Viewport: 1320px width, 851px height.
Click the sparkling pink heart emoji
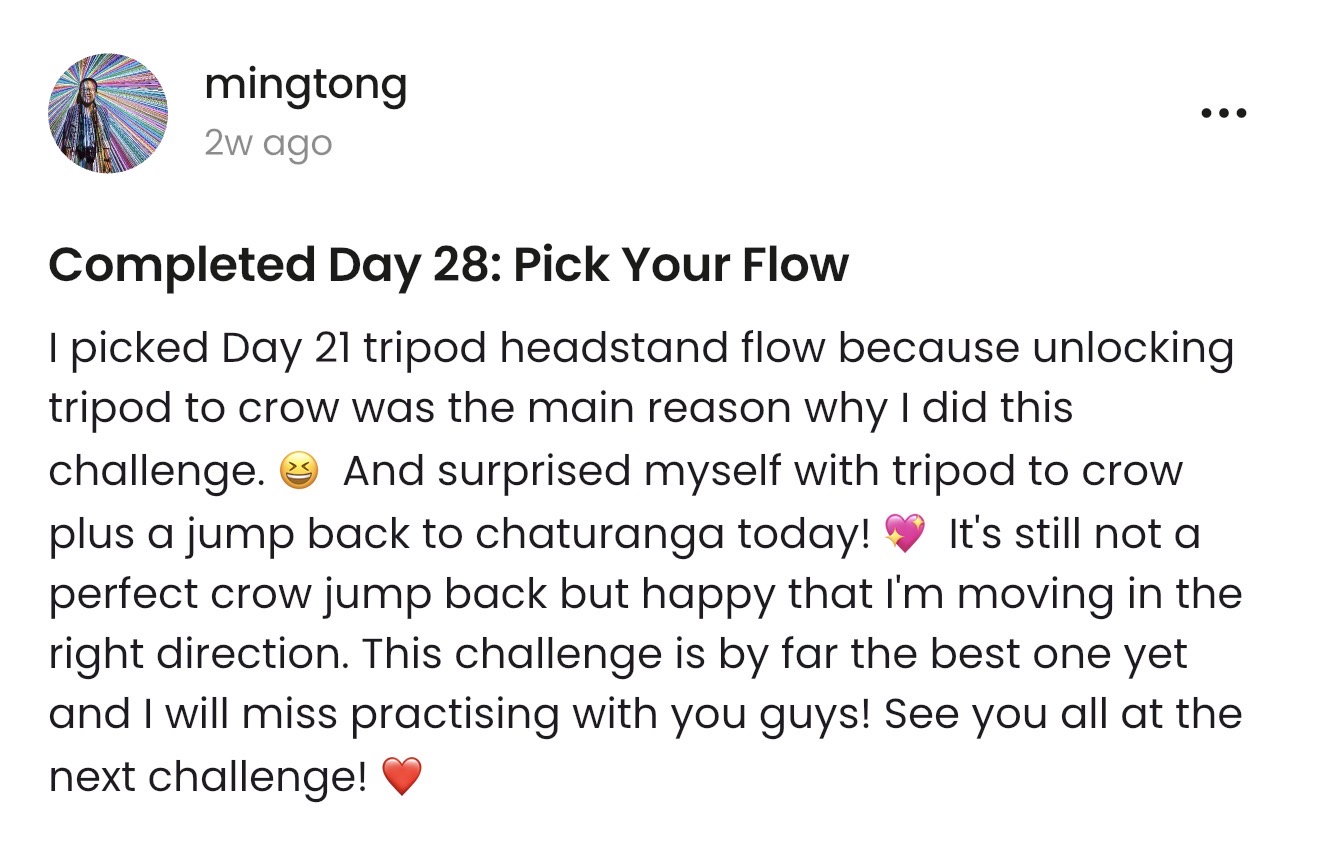(905, 533)
